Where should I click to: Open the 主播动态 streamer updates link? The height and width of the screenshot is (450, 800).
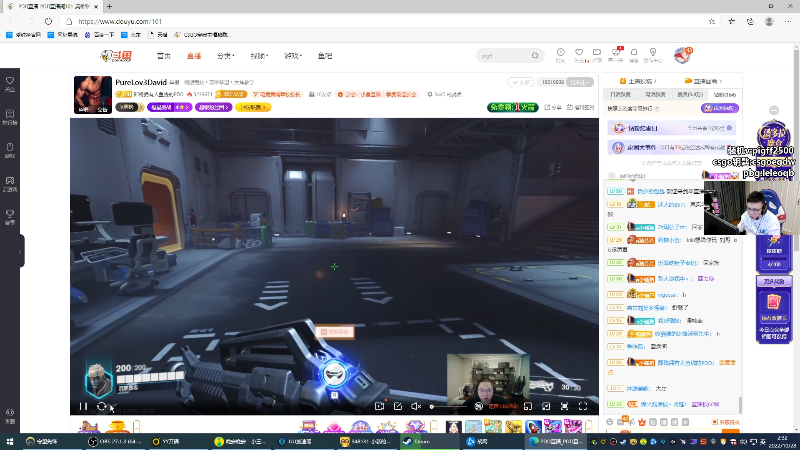(x=638, y=81)
